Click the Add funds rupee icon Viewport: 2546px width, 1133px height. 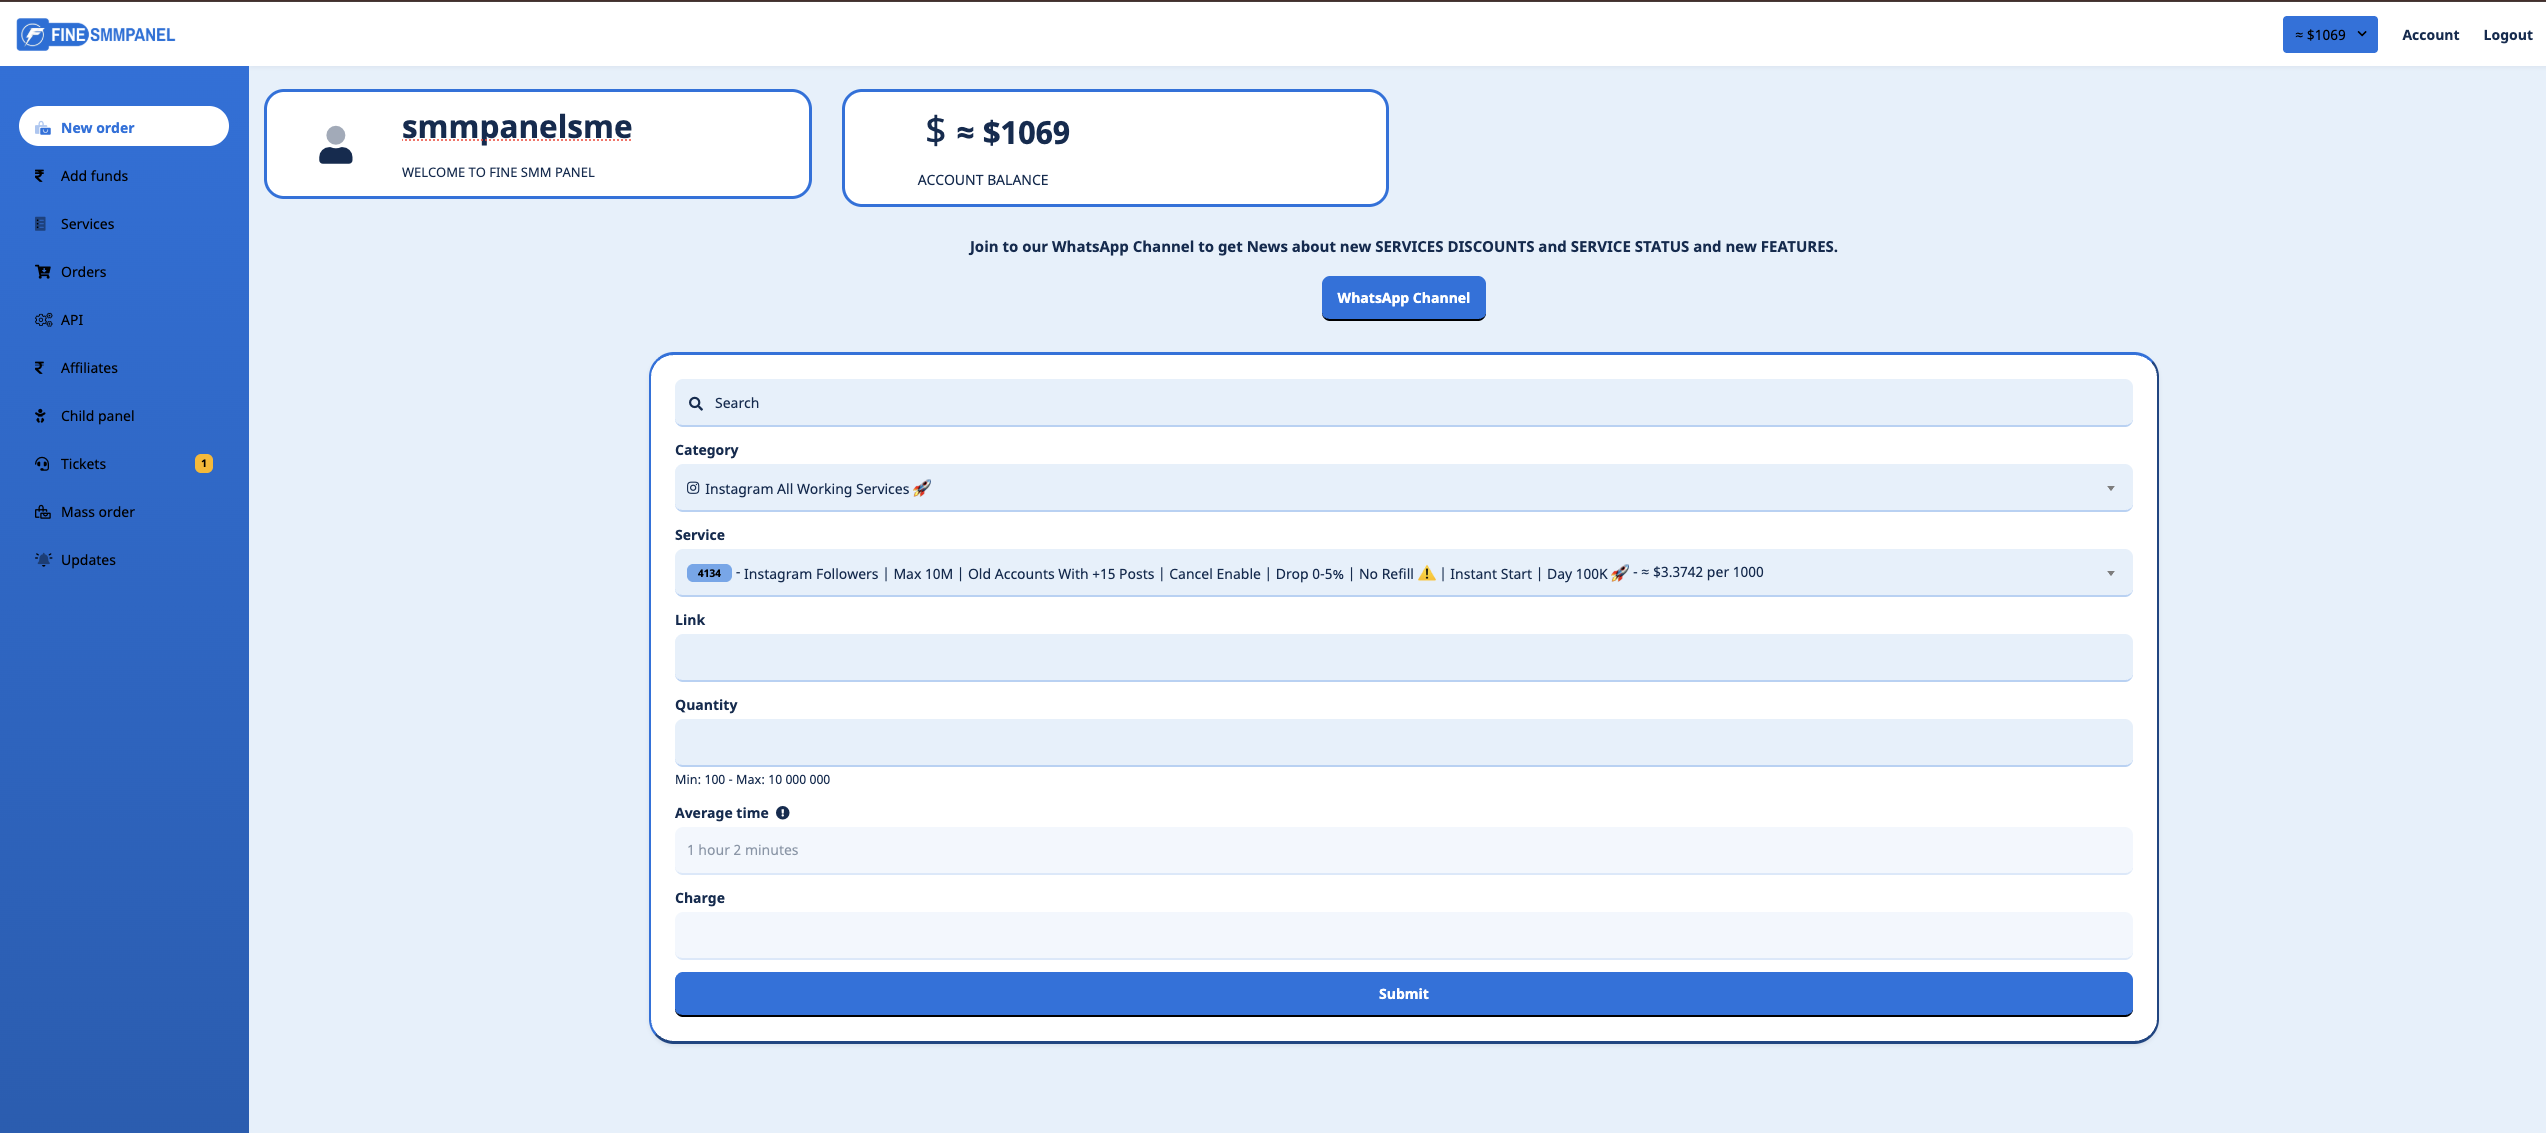tap(40, 176)
